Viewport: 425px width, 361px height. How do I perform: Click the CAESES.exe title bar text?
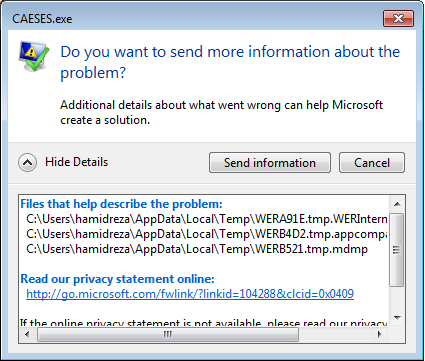[x=42, y=19]
